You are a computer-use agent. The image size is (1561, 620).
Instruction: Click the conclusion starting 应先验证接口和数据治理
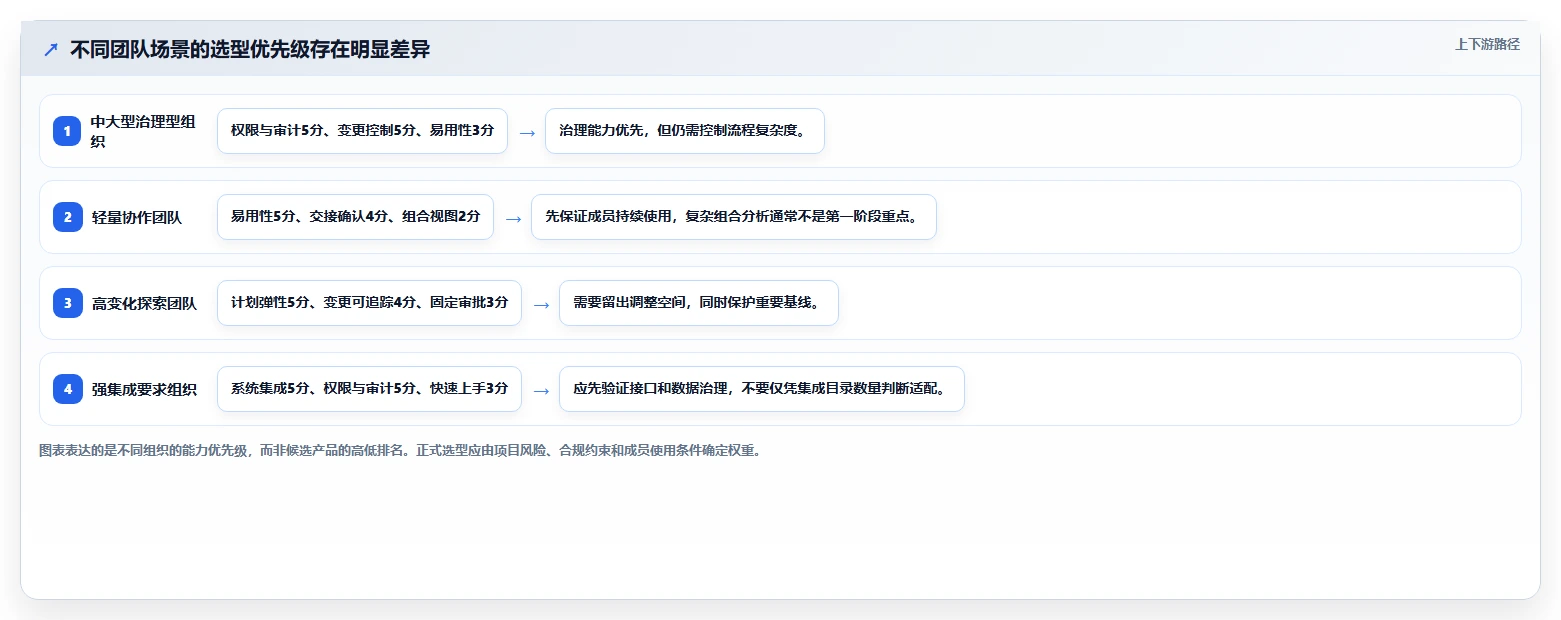(762, 389)
